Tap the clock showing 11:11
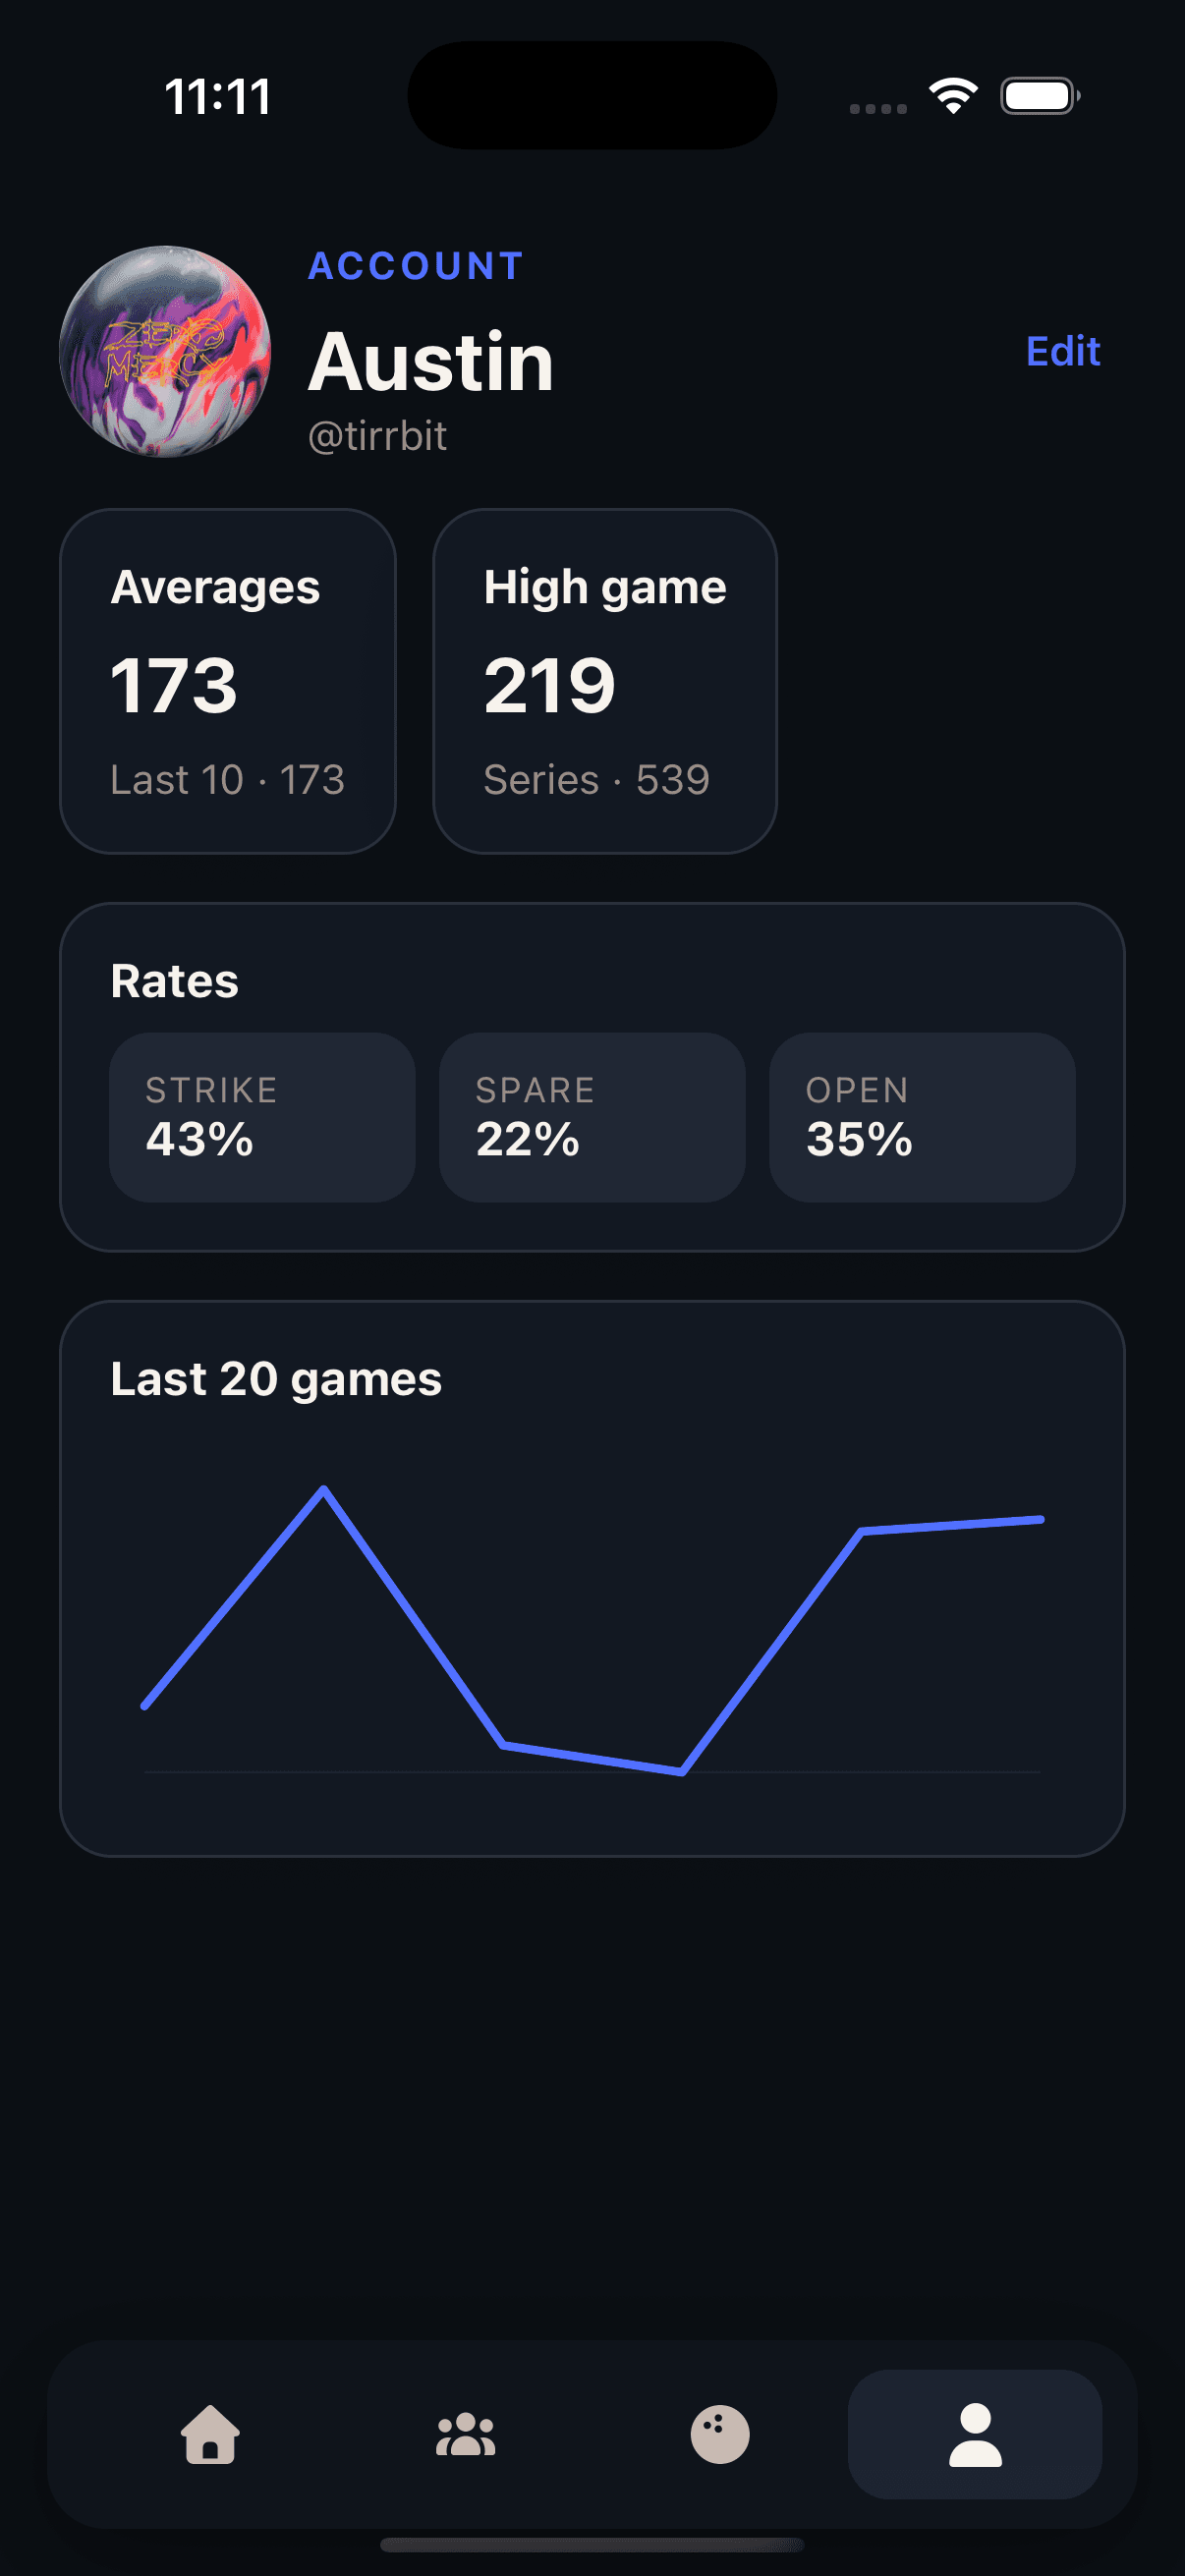The image size is (1185, 2576). 218,95
